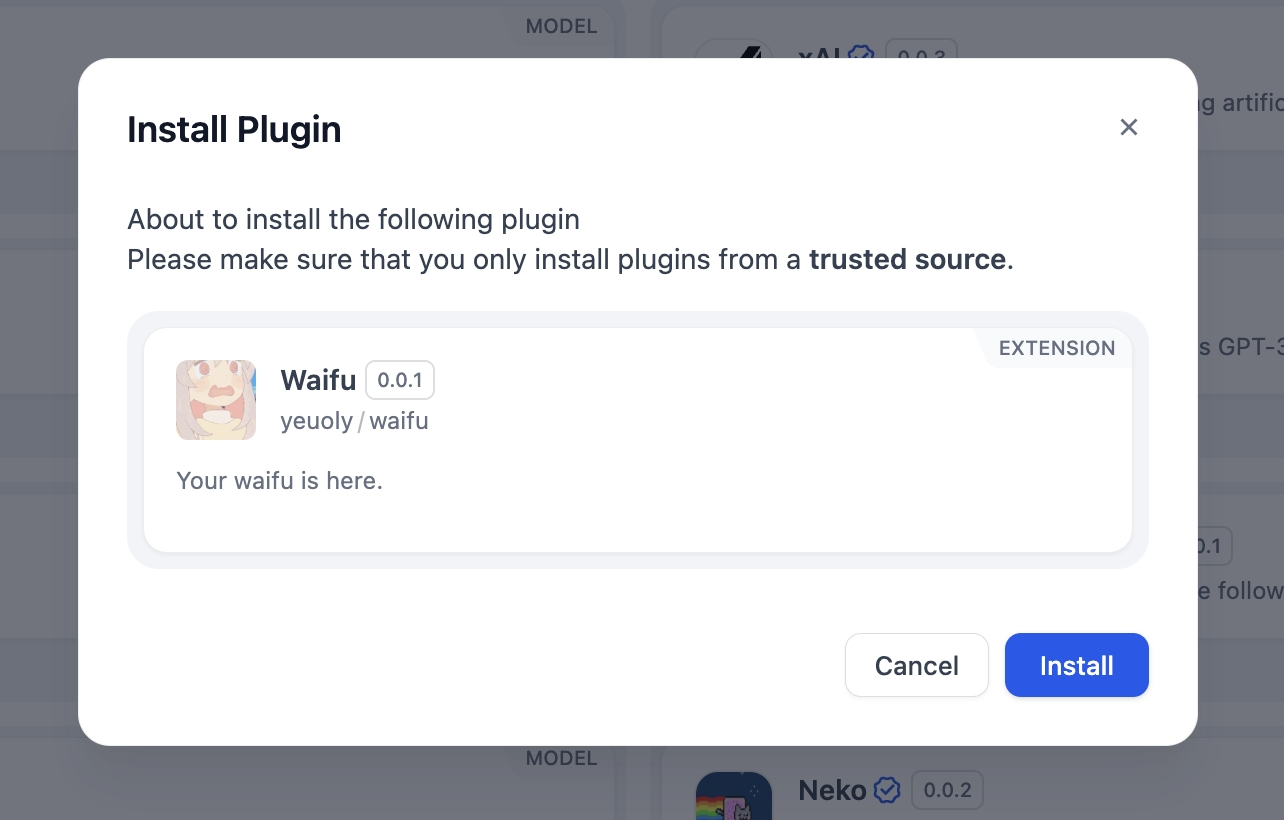Click the yeuoly/waifu author path

coord(354,421)
